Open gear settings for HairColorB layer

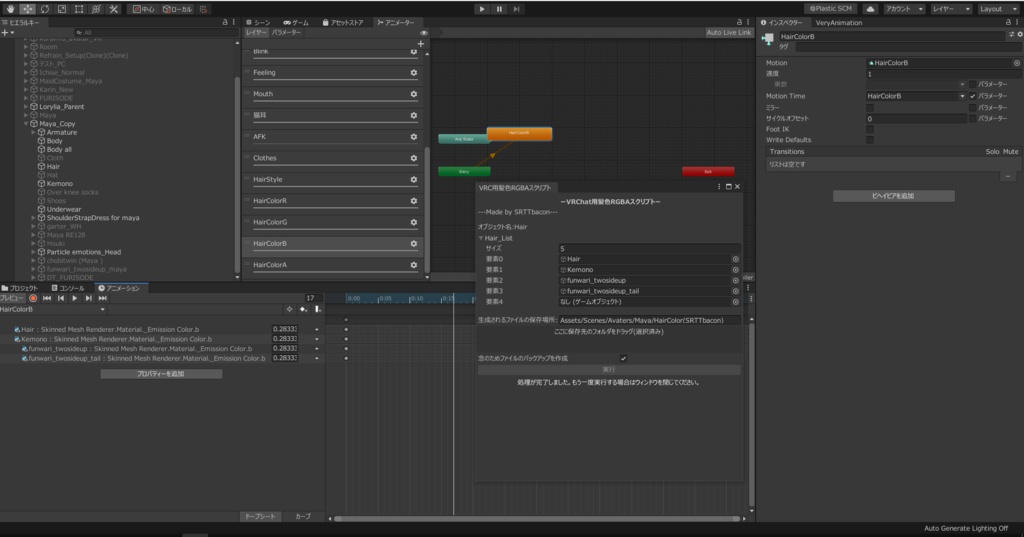(x=413, y=244)
